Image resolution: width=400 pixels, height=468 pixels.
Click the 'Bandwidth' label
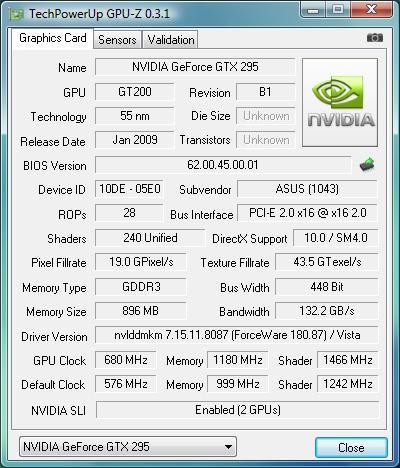click(x=244, y=312)
